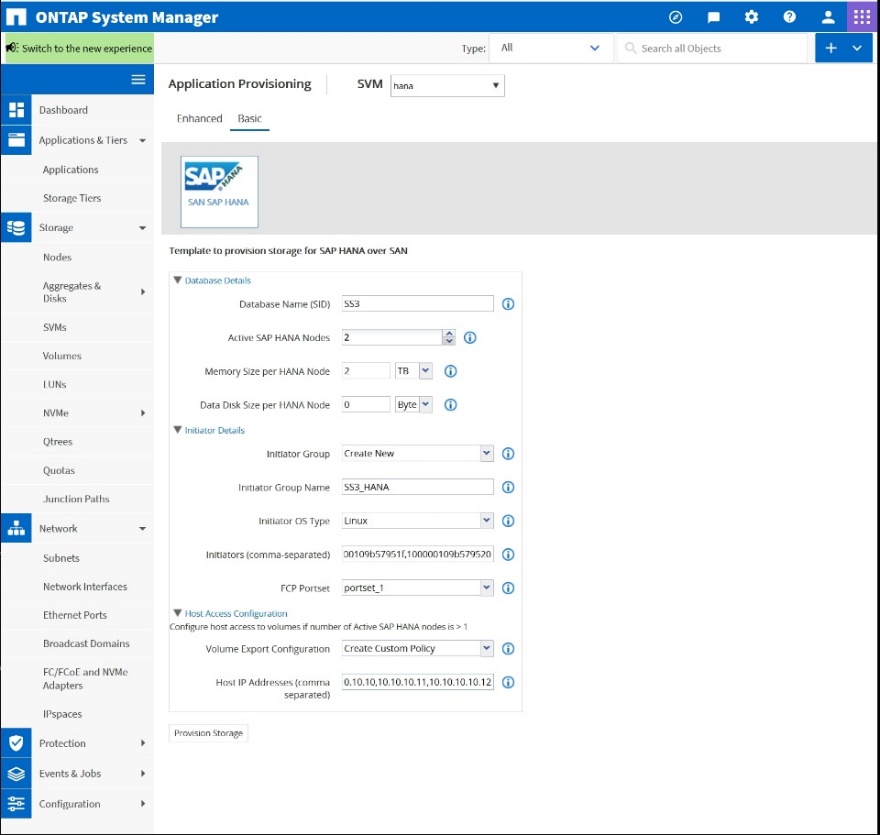Show info for Memory Size per HANA Node
The image size is (880, 835).
coord(451,371)
